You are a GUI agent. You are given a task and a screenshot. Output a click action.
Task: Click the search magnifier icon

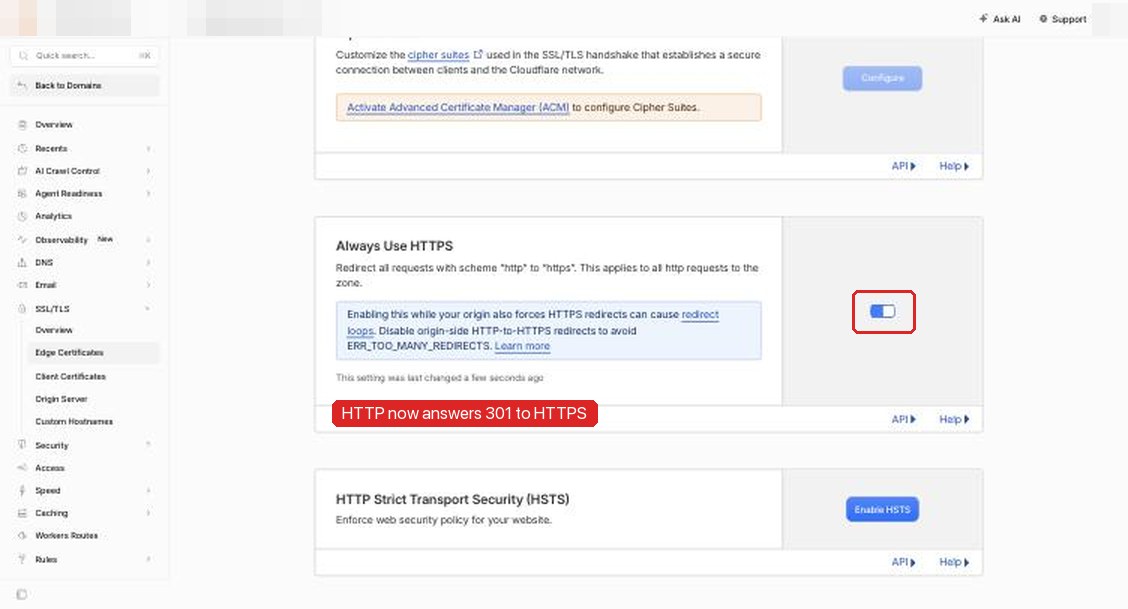click(x=23, y=55)
